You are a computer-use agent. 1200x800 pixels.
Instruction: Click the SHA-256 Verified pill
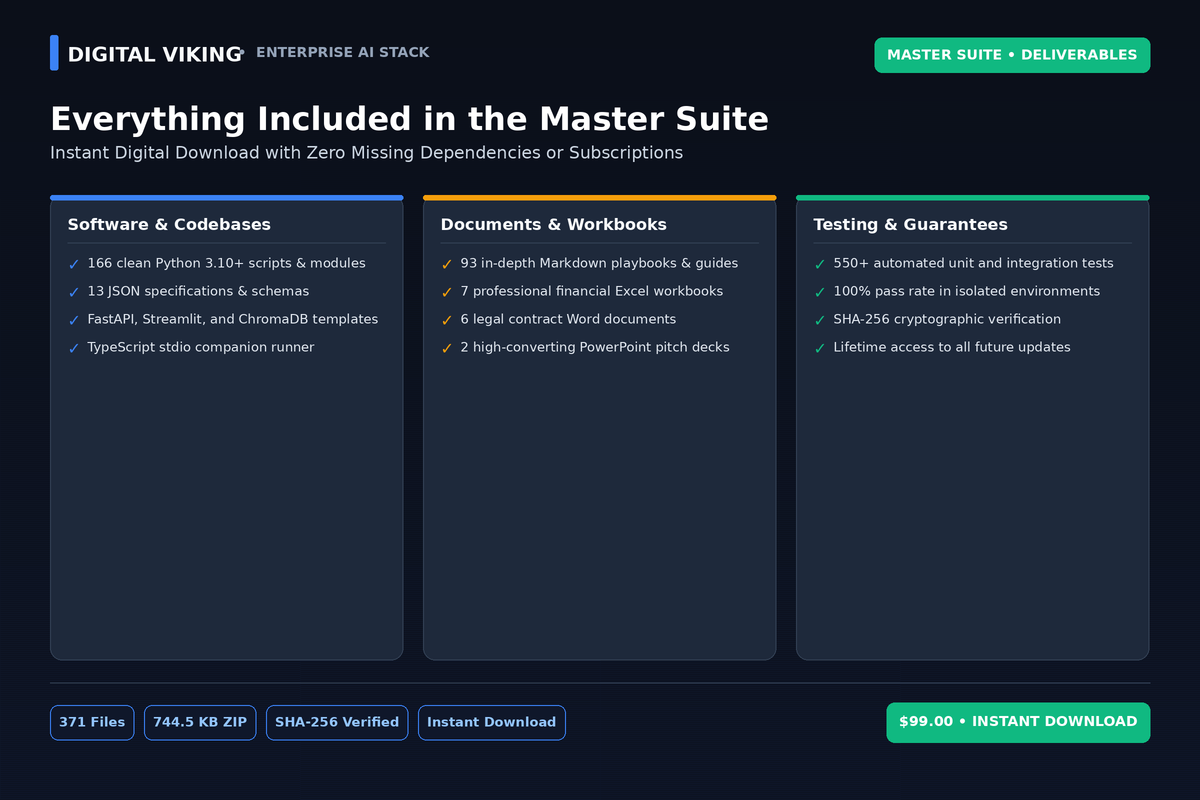[337, 722]
